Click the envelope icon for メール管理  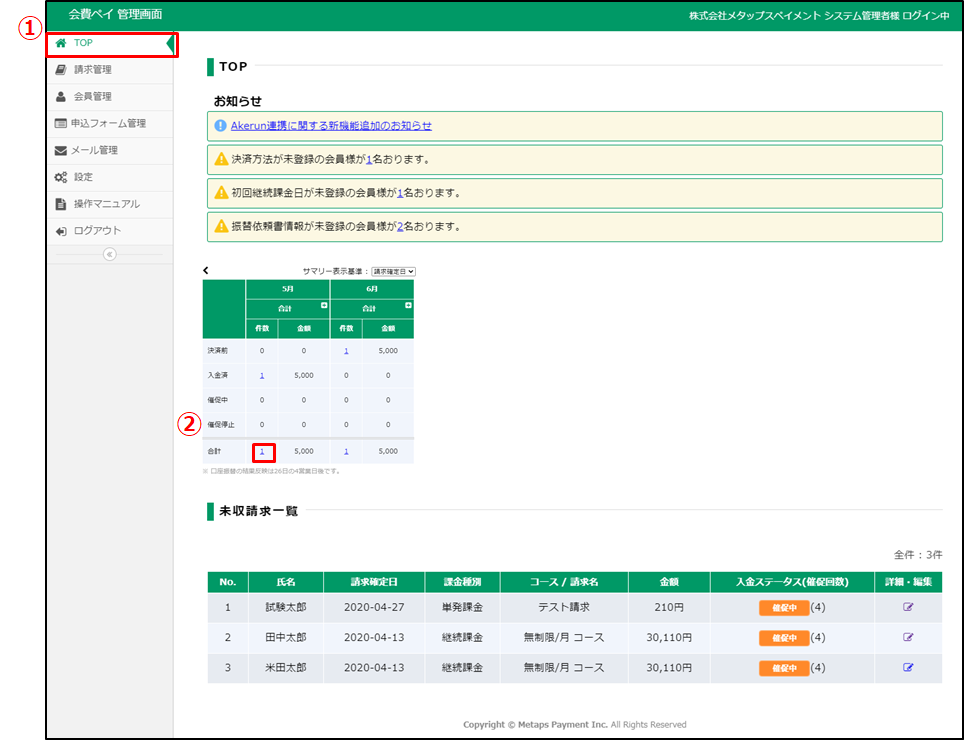pyautogui.click(x=60, y=150)
